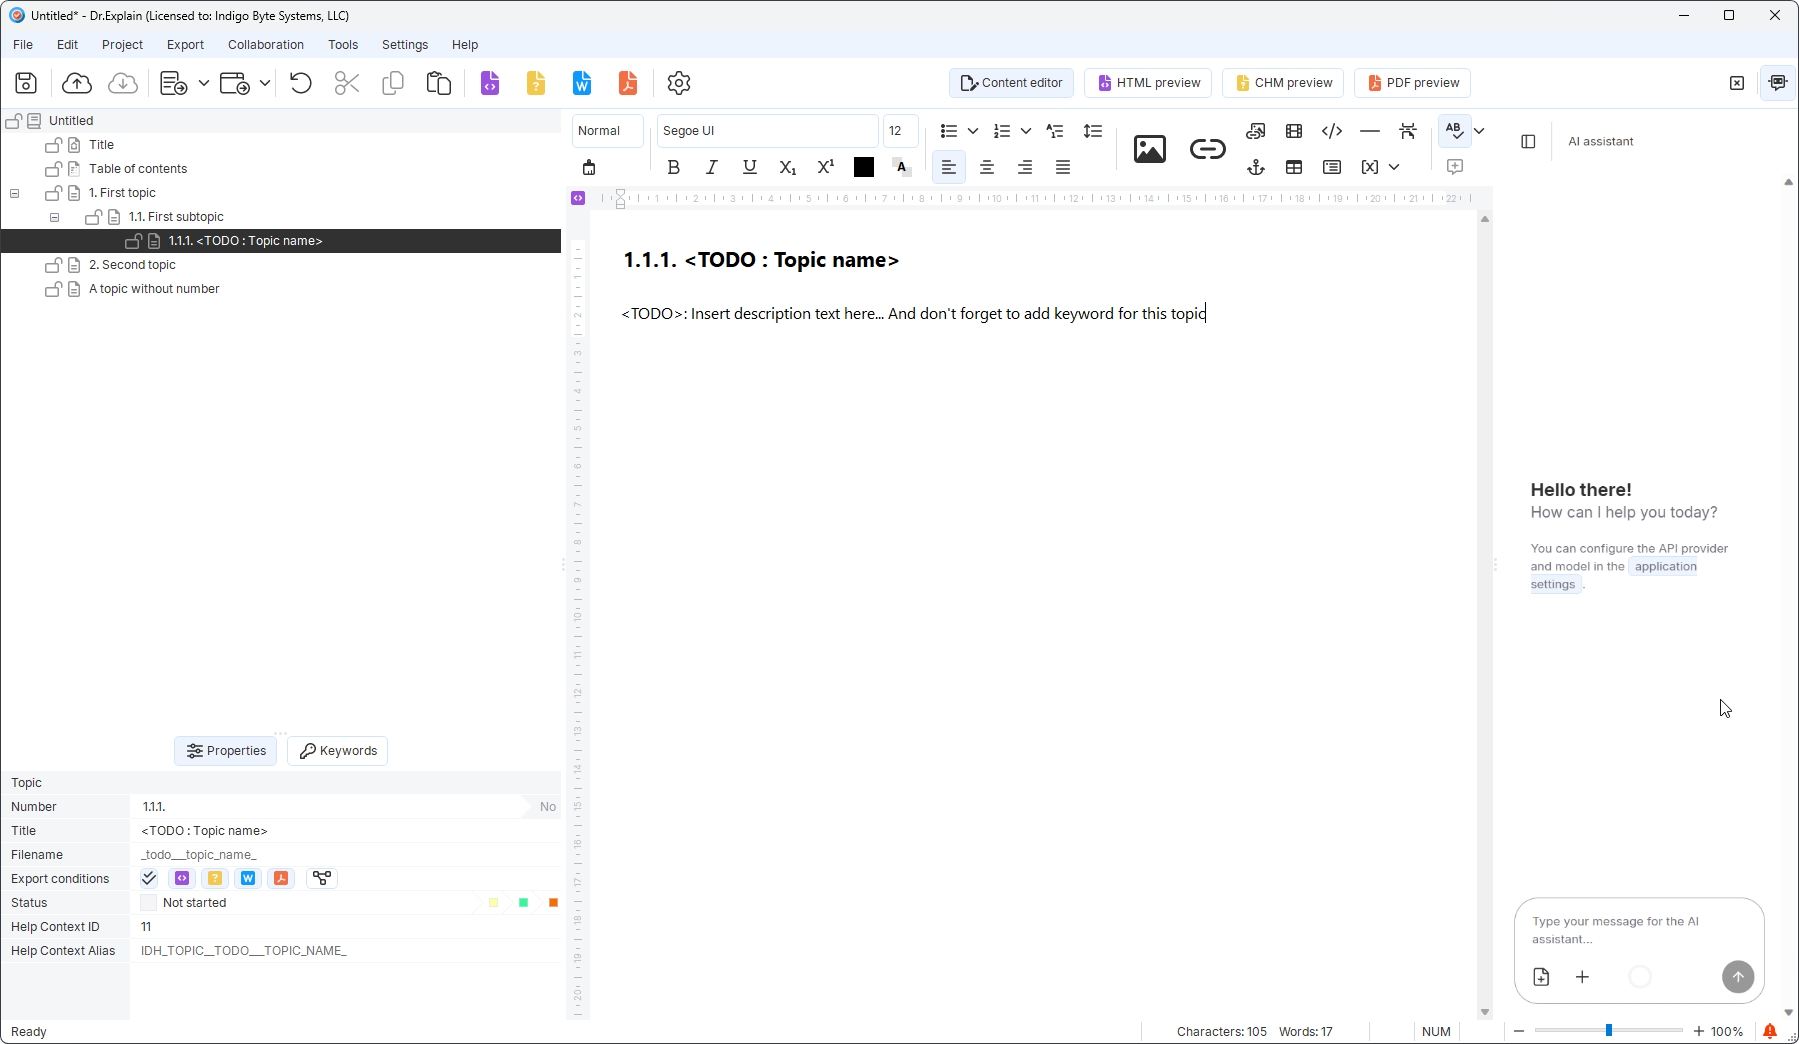Set justified text alignment
This screenshot has height=1044, width=1799.
pos(1063,167)
